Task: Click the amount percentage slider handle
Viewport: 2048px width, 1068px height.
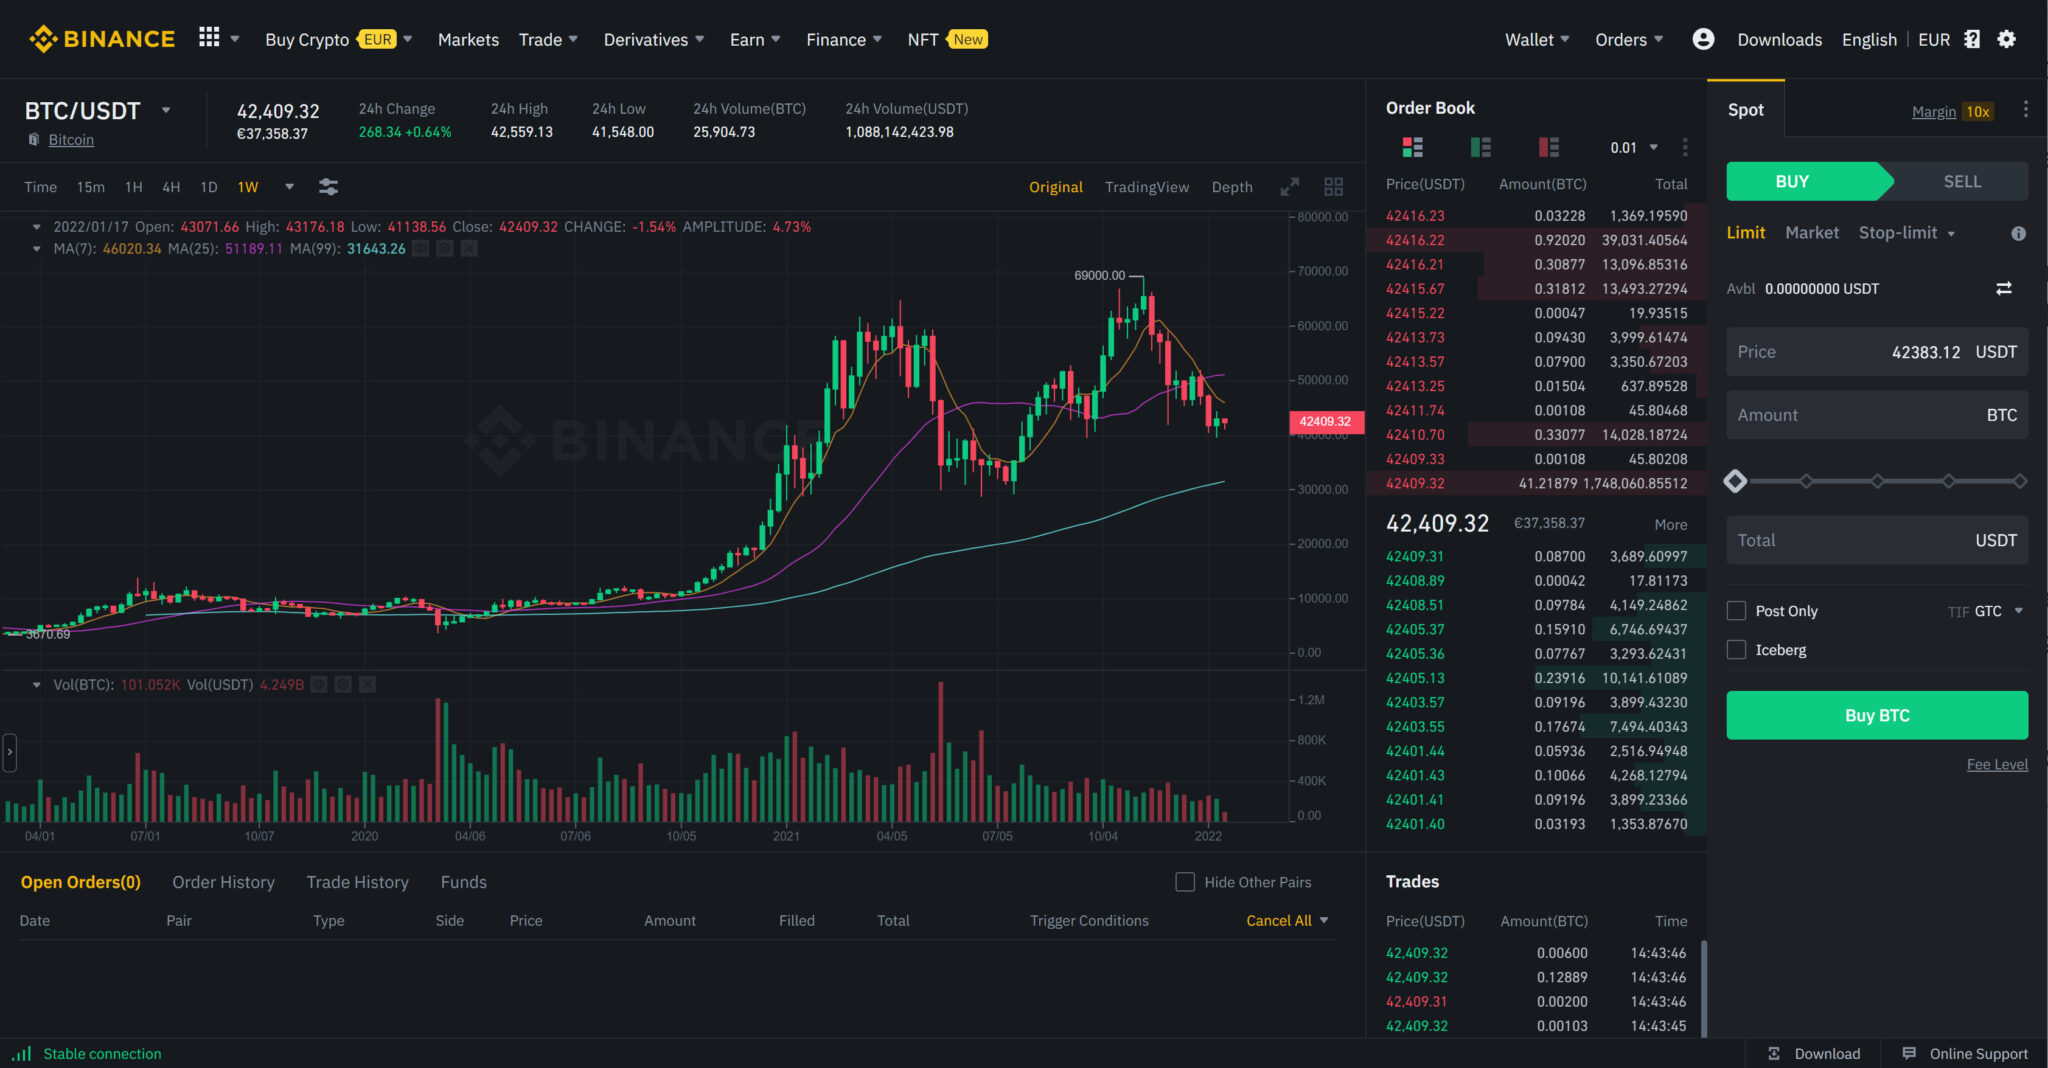Action: coord(1735,481)
